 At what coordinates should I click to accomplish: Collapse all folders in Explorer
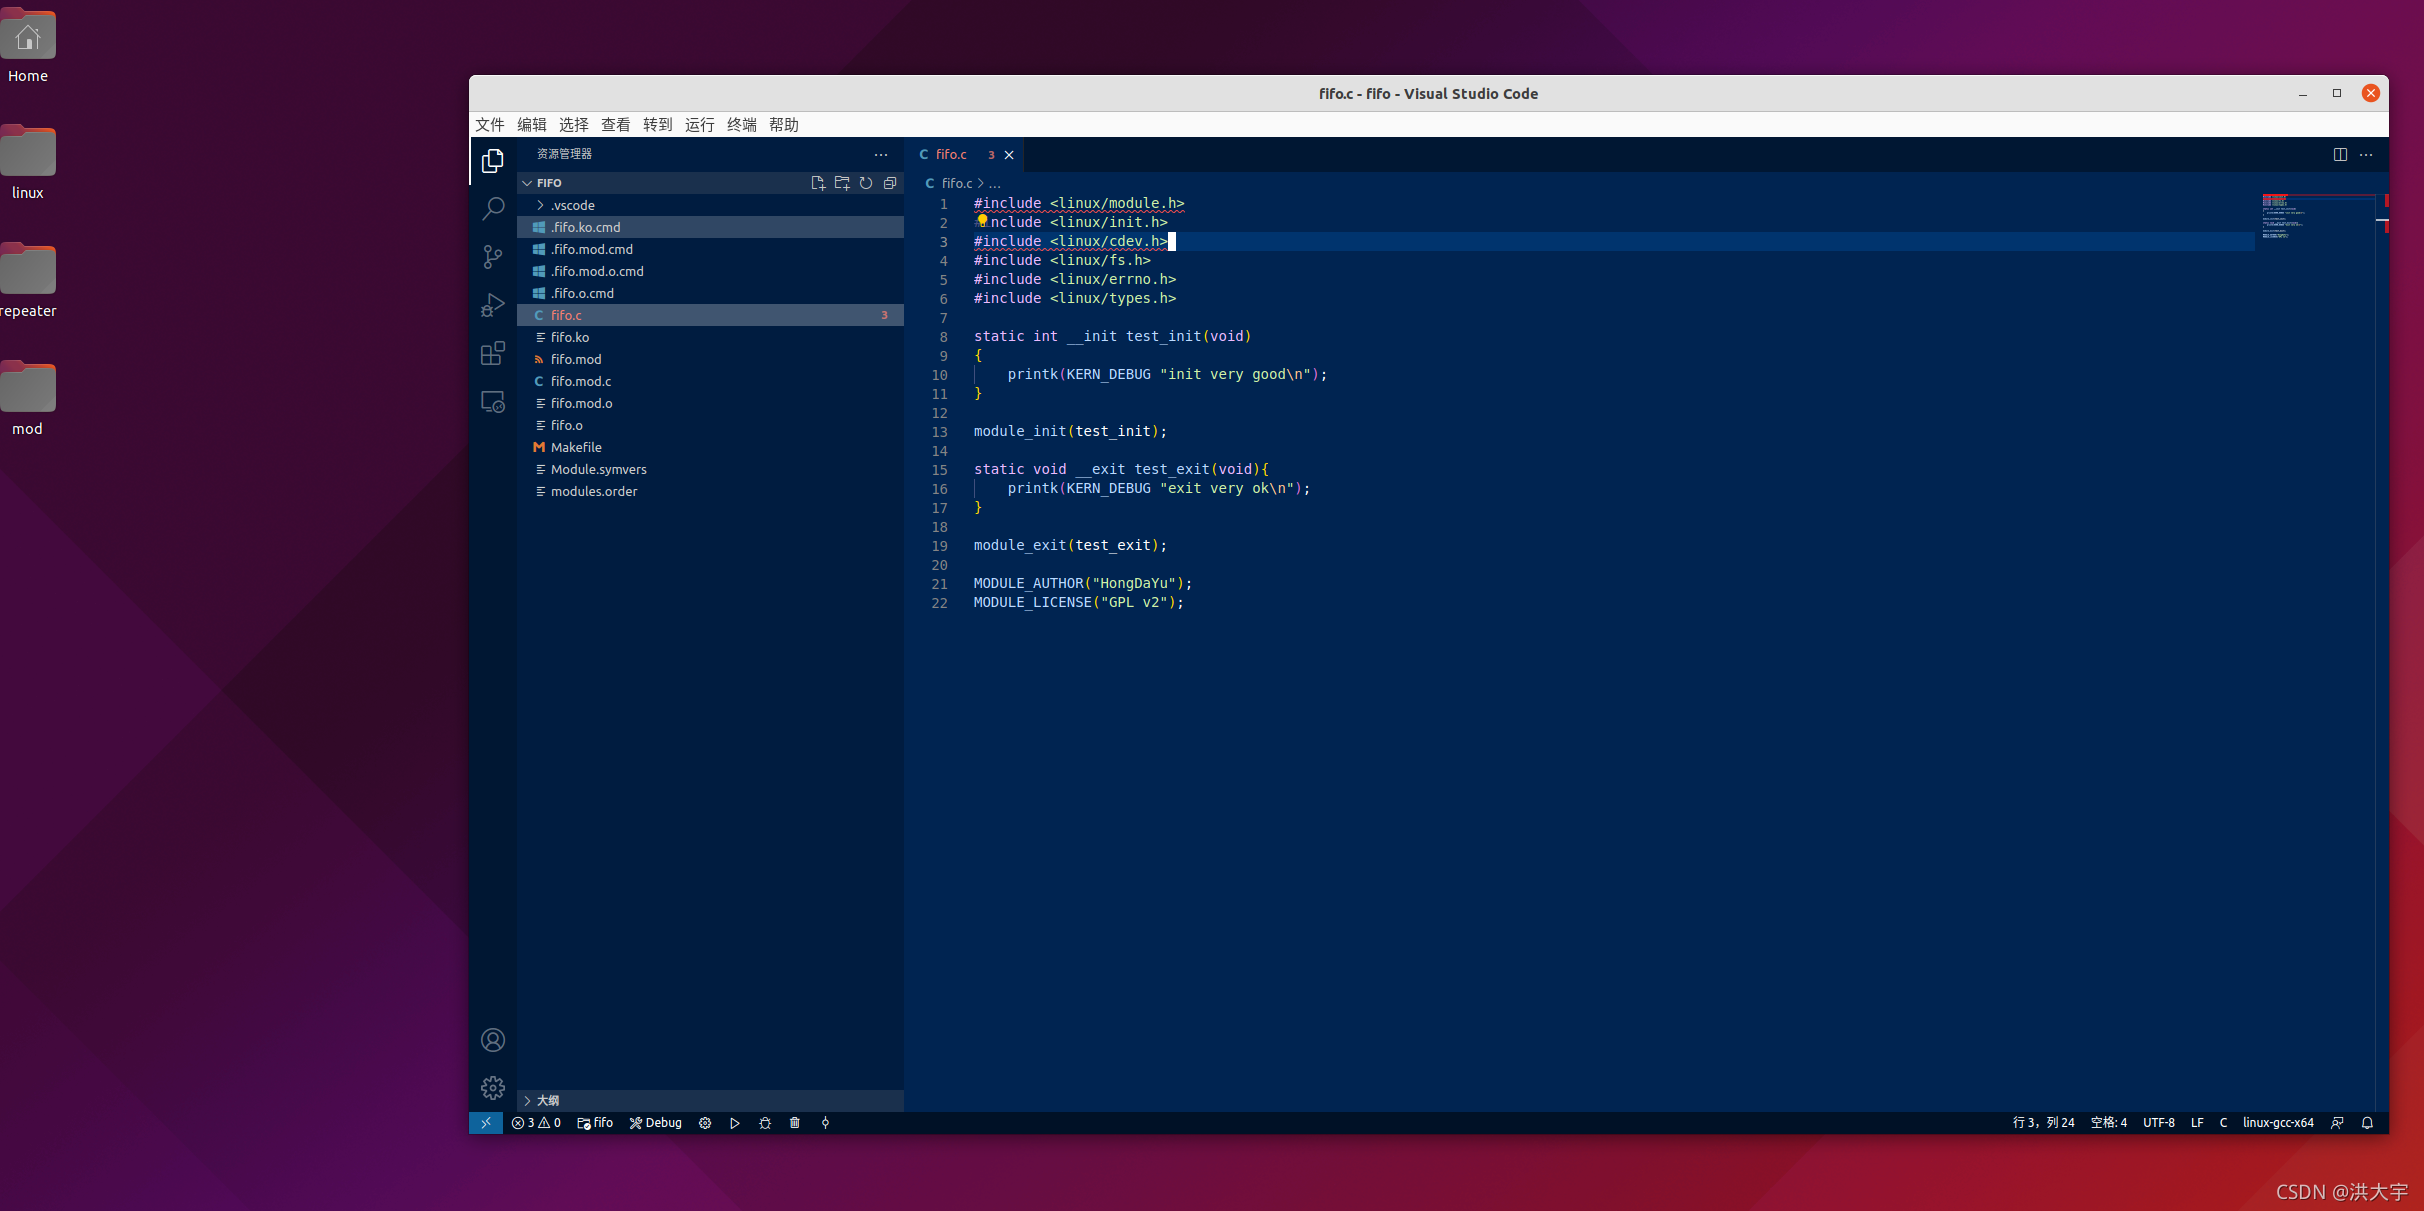coord(890,183)
